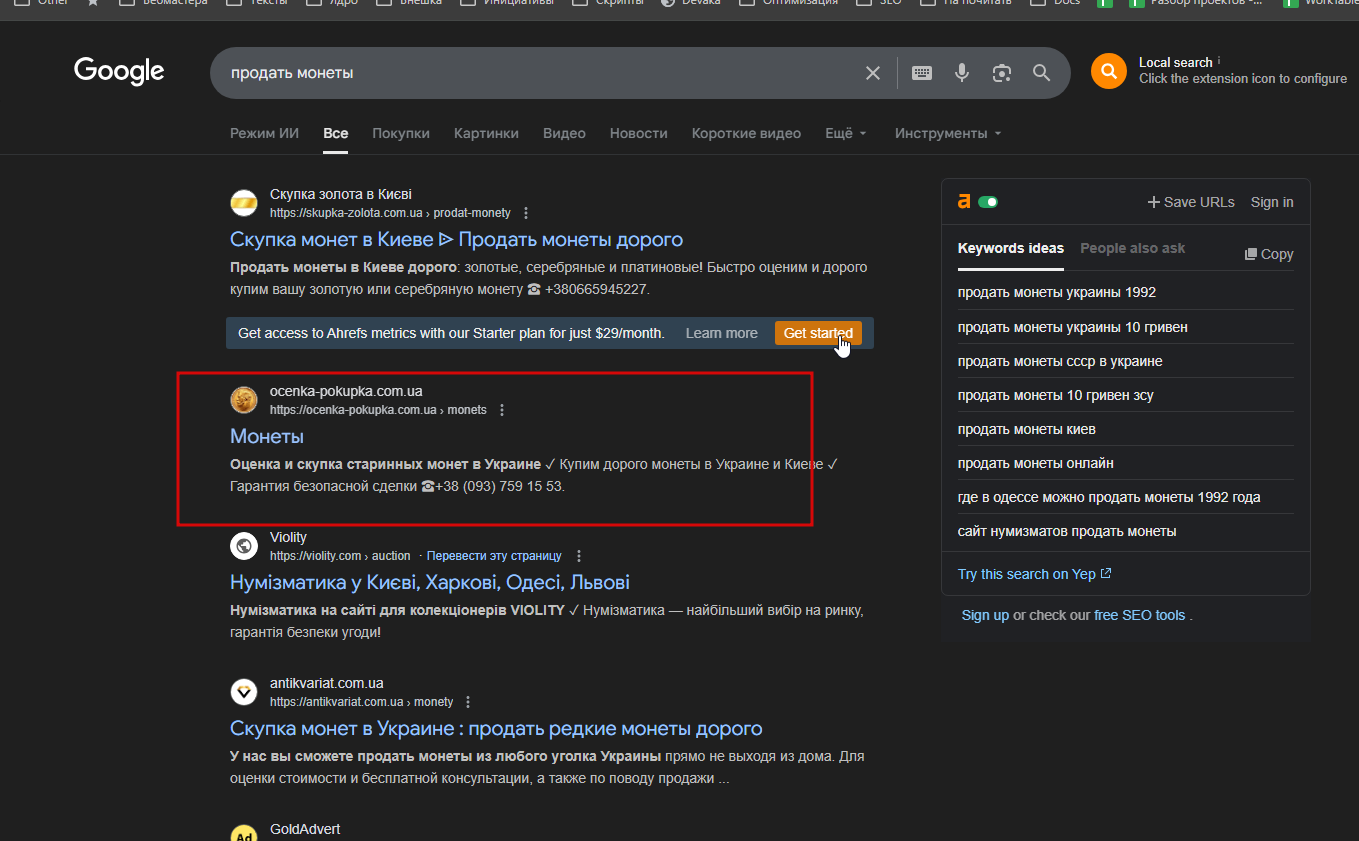The height and width of the screenshot is (841, 1359).
Task: Click the GoldAdvert site name
Action: (305, 829)
